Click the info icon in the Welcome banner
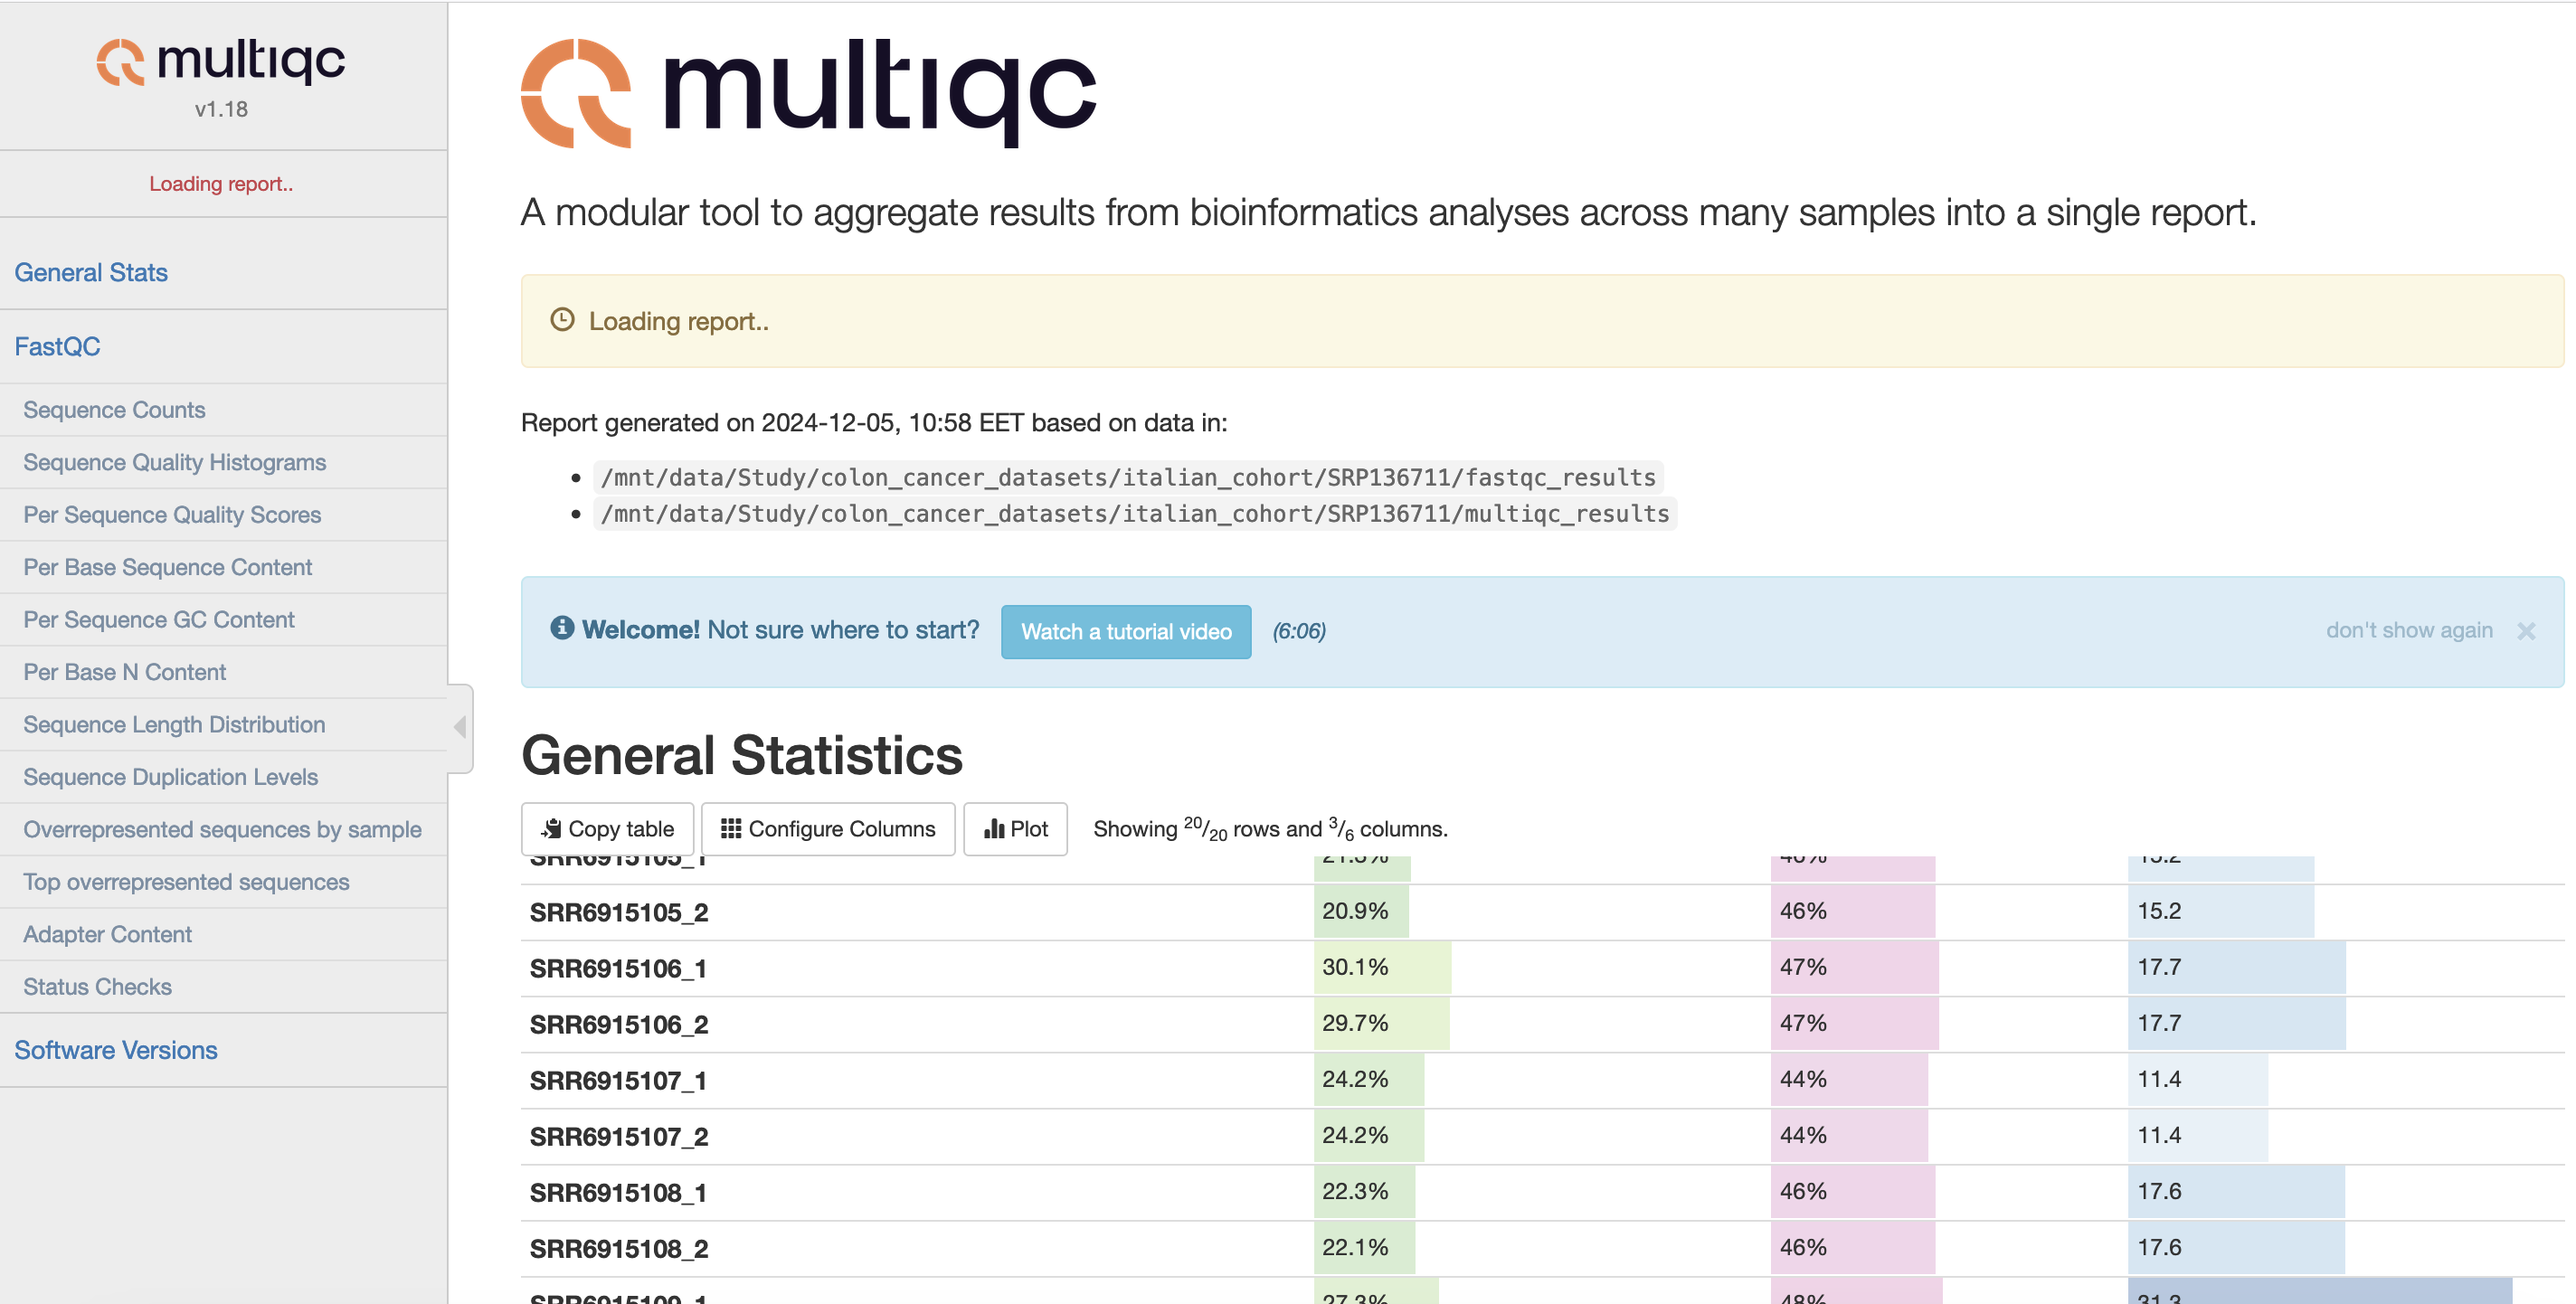The height and width of the screenshot is (1304, 2576). 562,628
